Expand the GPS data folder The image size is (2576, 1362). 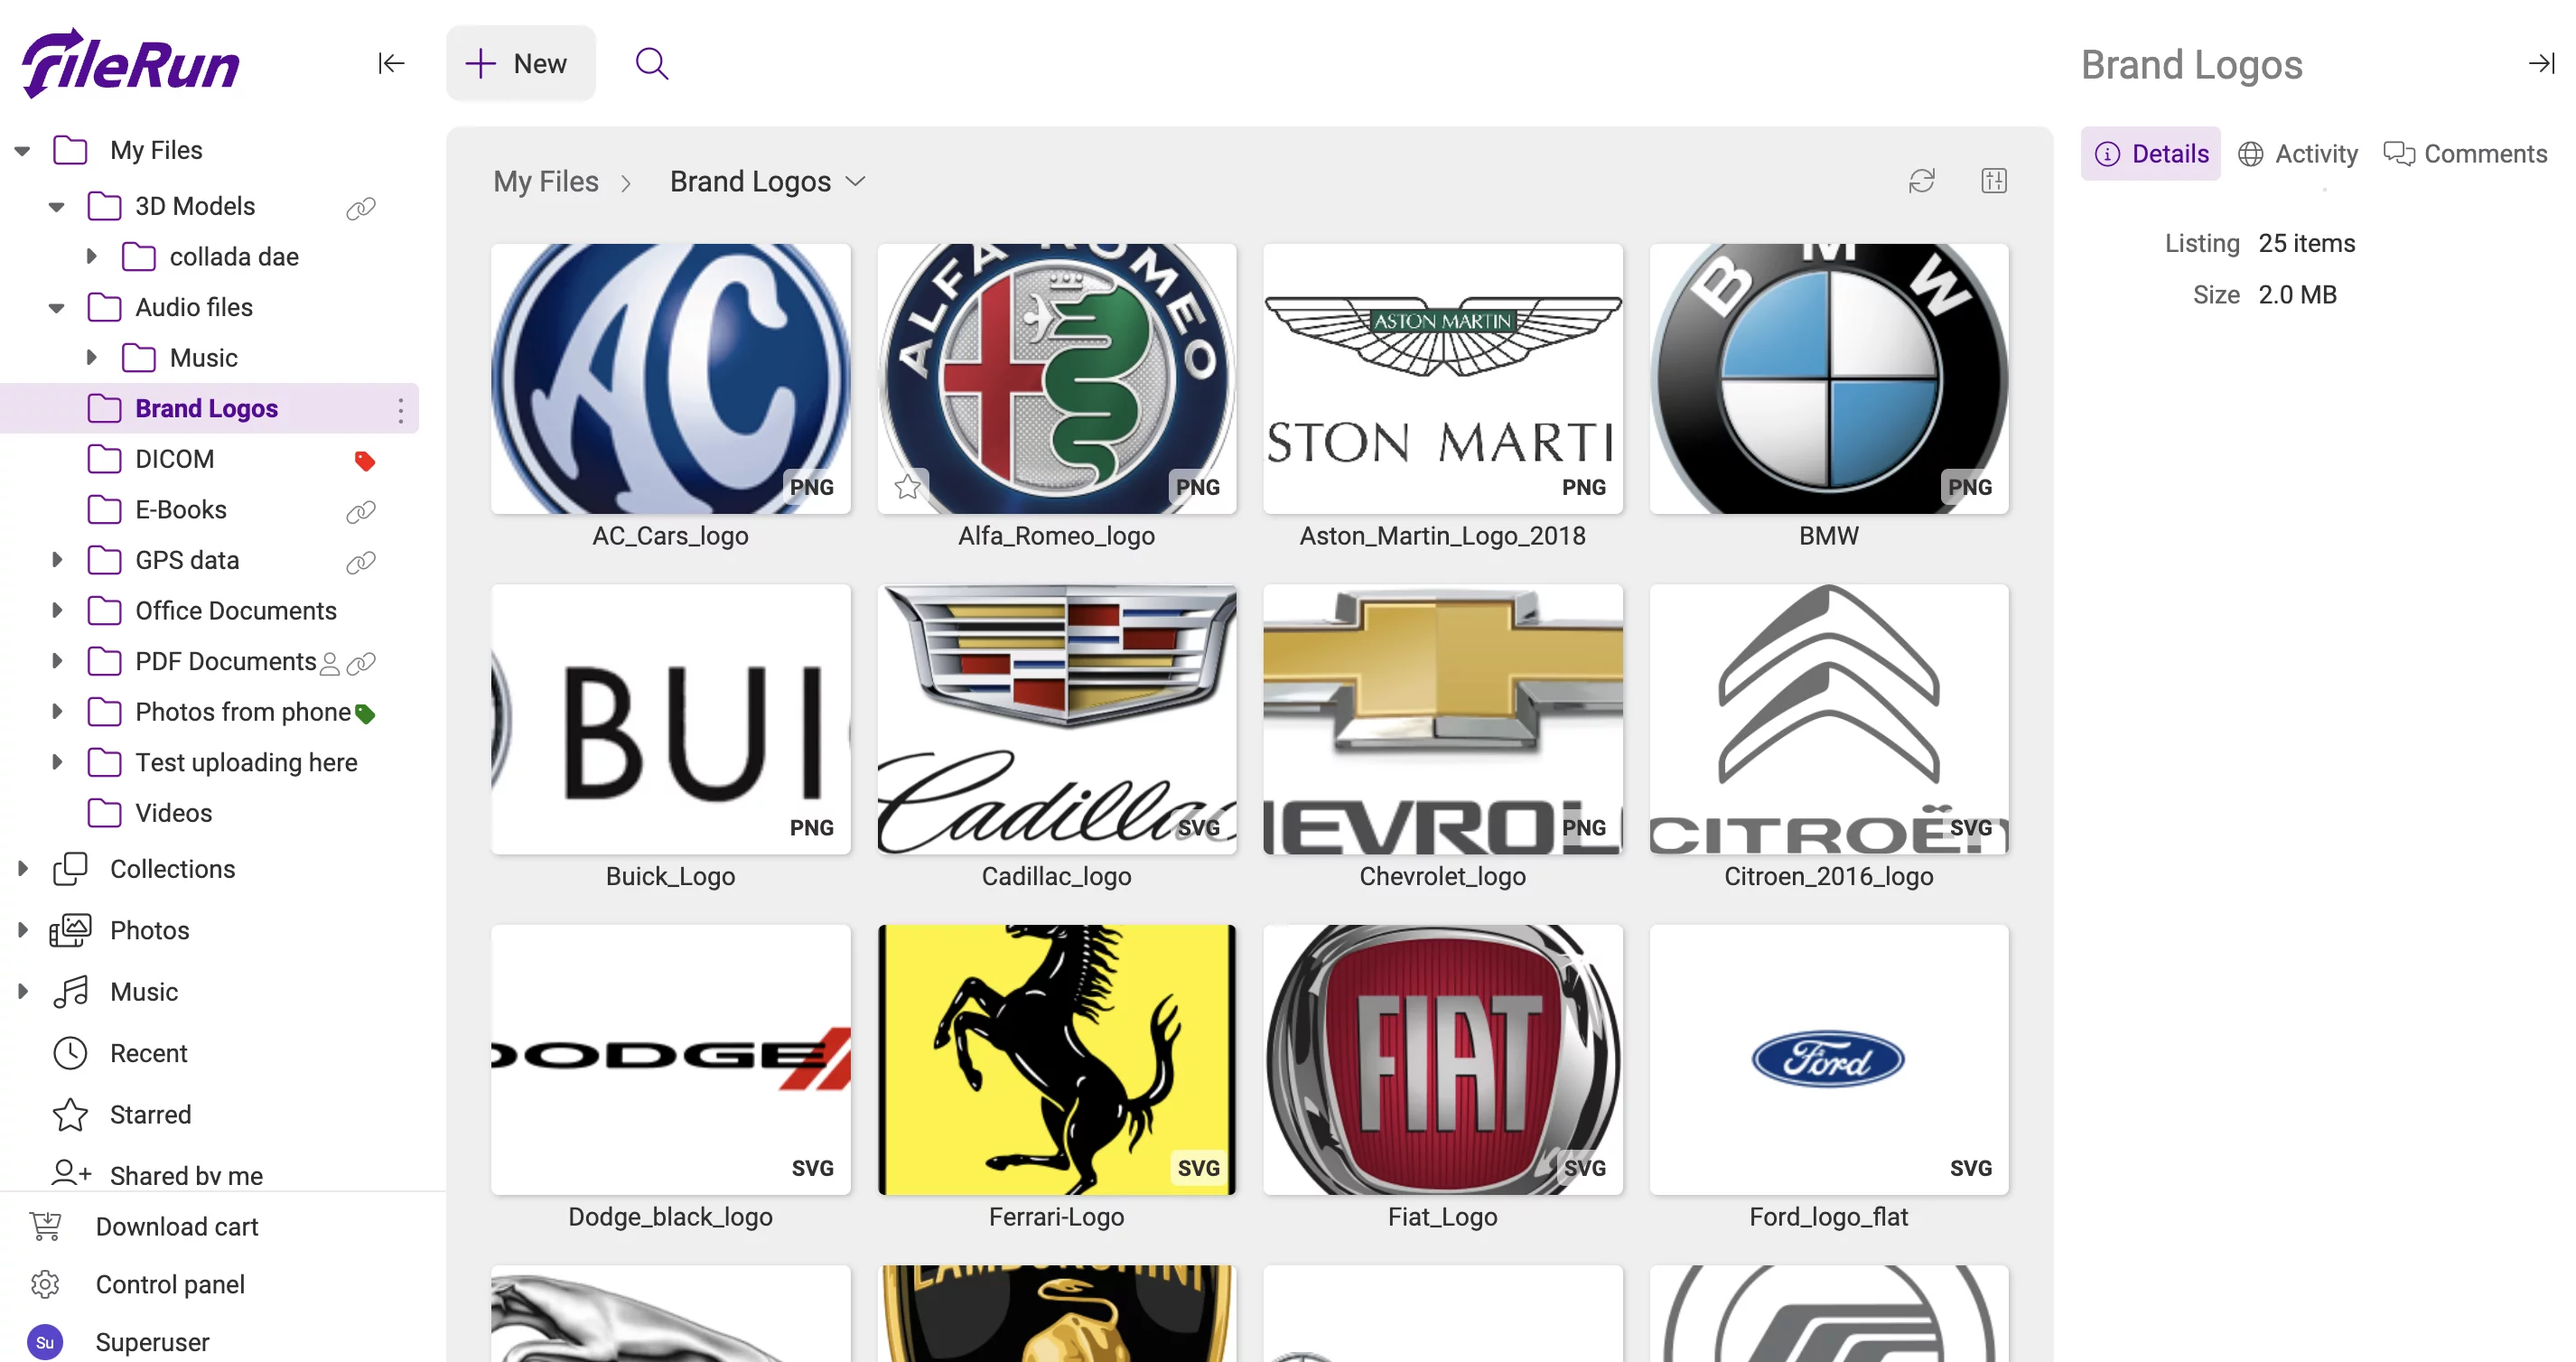[x=57, y=560]
